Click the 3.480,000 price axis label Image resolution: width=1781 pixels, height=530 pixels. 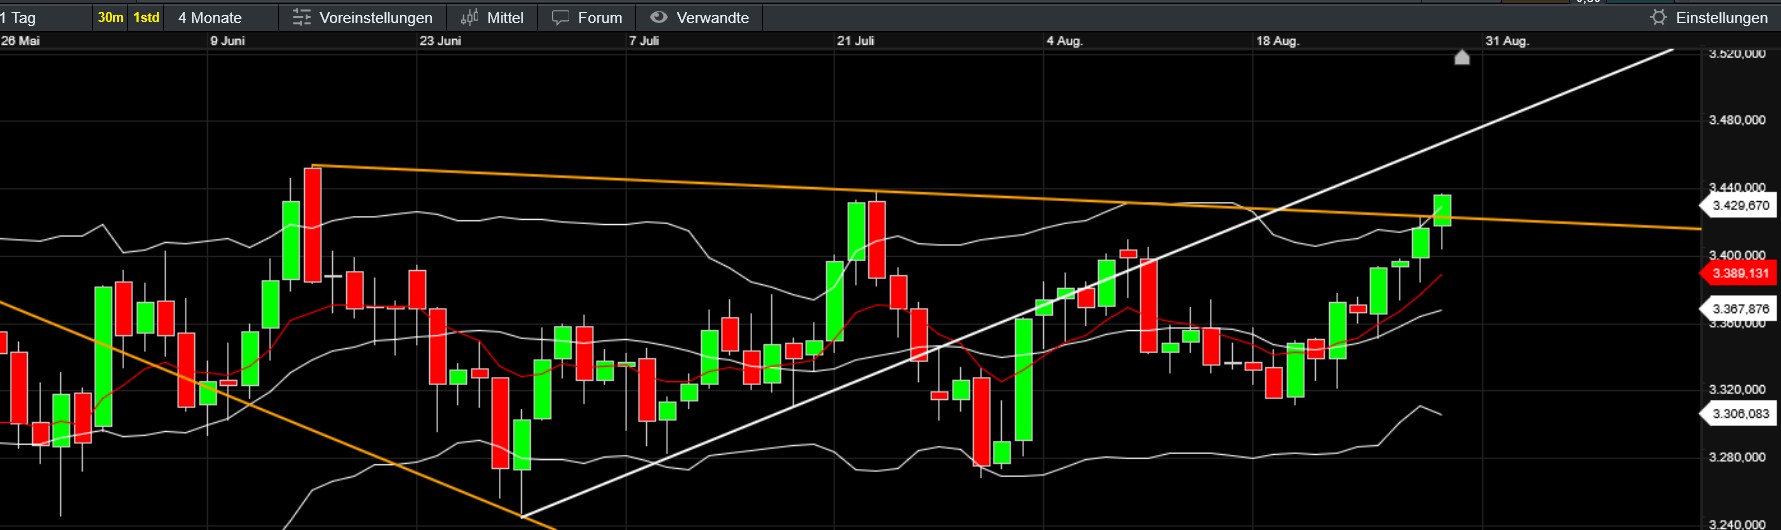click(1737, 120)
